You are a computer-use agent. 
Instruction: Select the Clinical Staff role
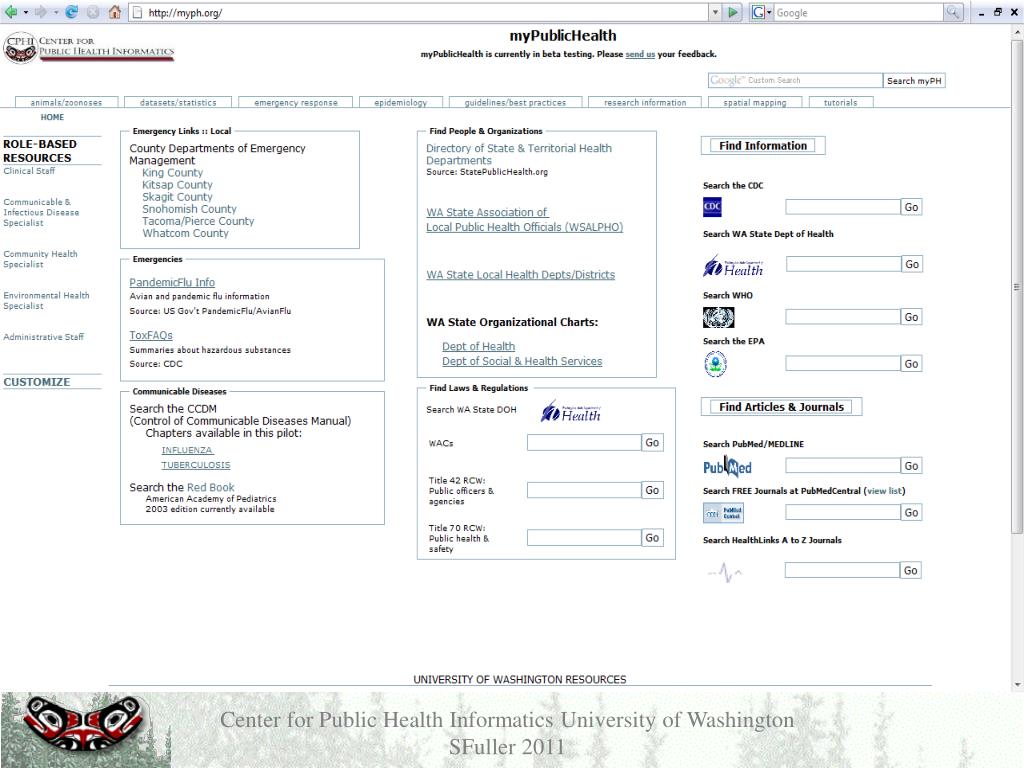coord(29,171)
